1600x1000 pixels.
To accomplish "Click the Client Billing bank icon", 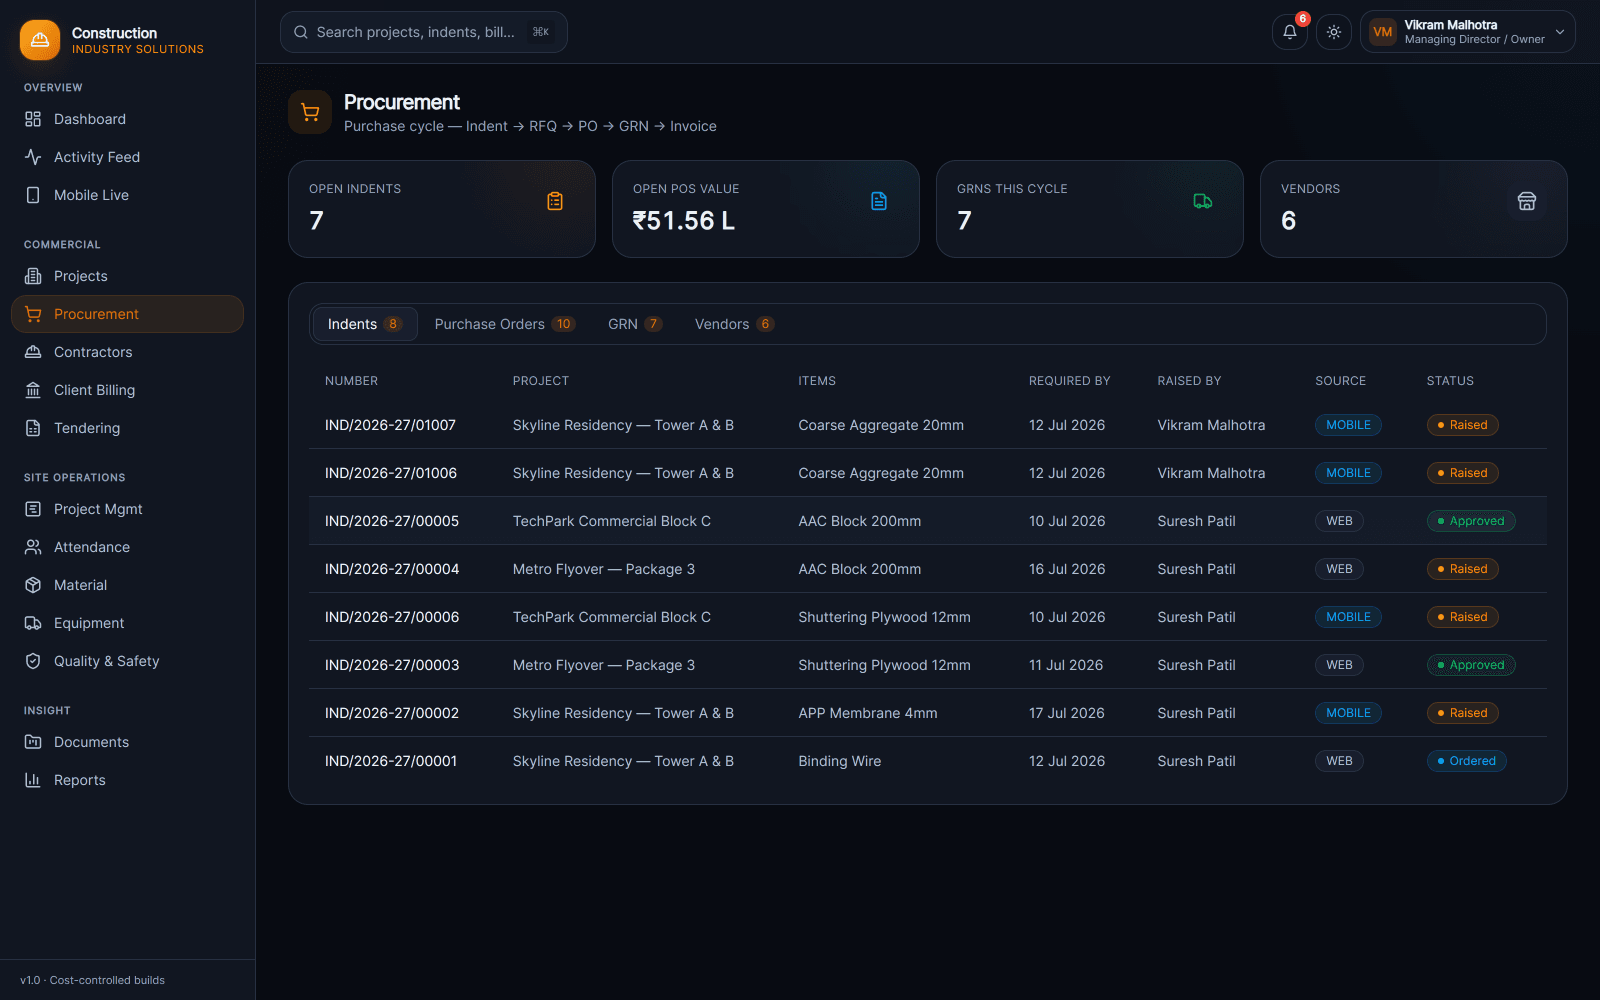I will coord(33,390).
